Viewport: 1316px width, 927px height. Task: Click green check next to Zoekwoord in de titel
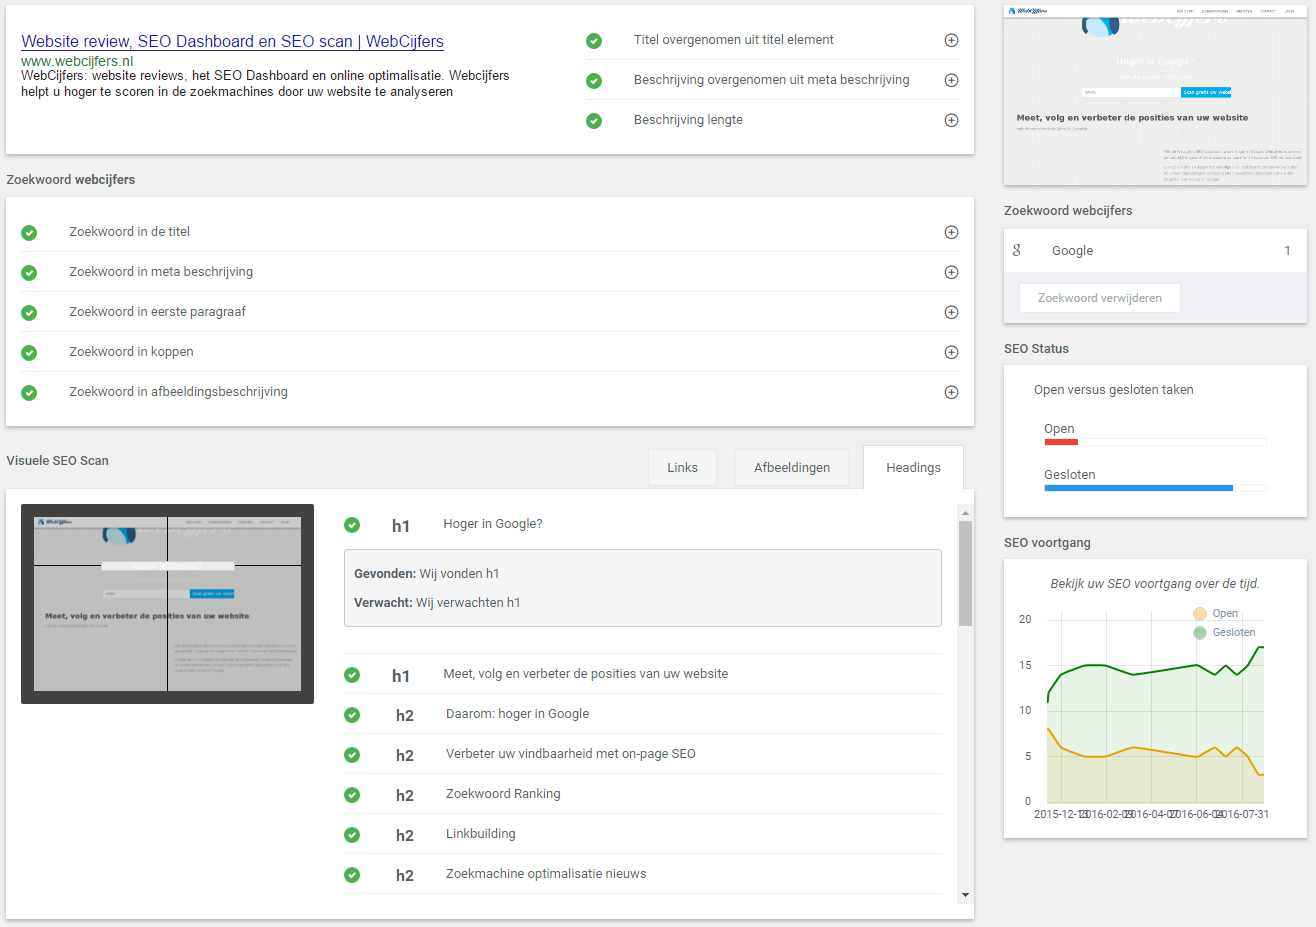point(29,233)
